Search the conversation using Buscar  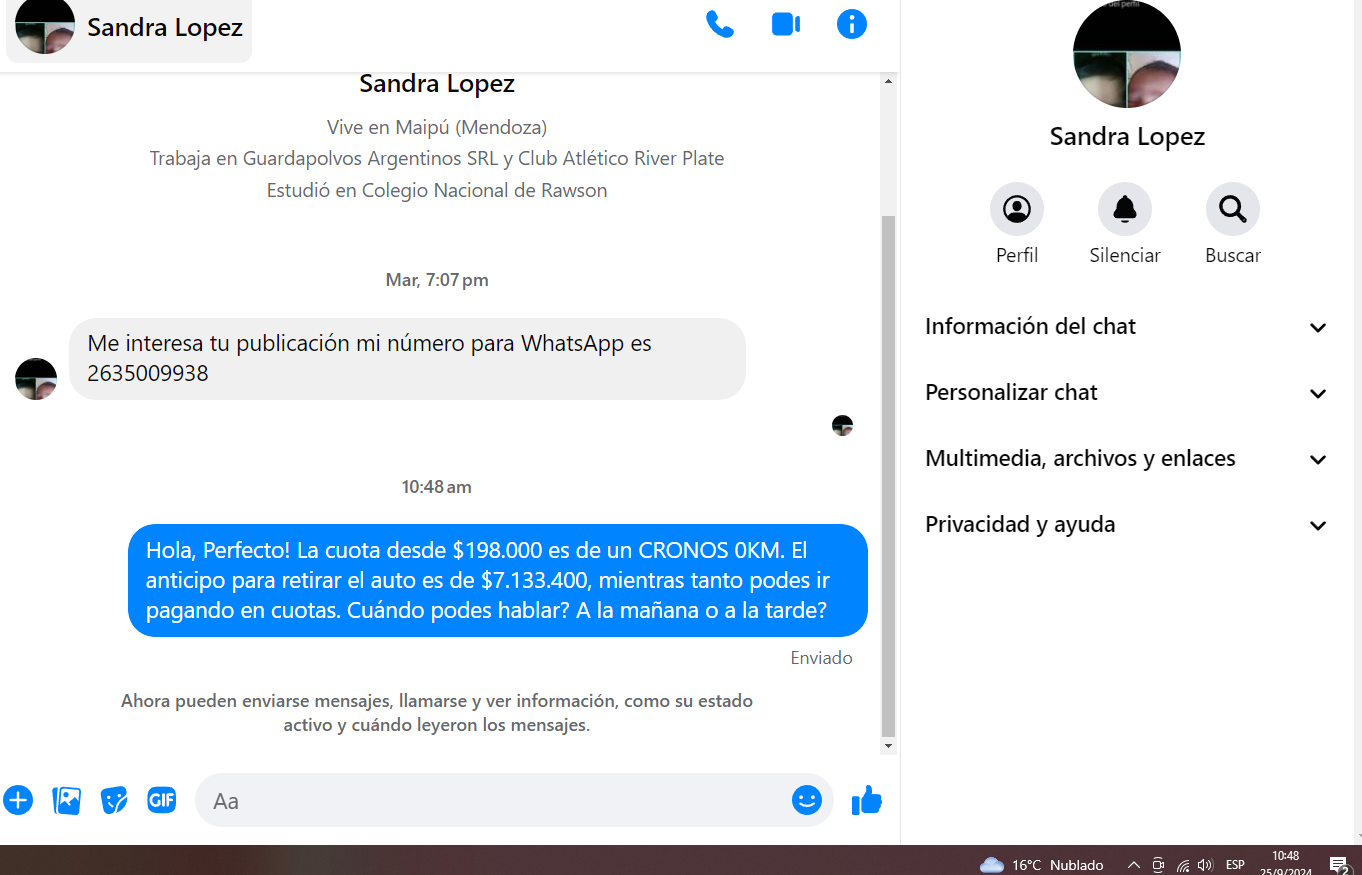(1232, 210)
